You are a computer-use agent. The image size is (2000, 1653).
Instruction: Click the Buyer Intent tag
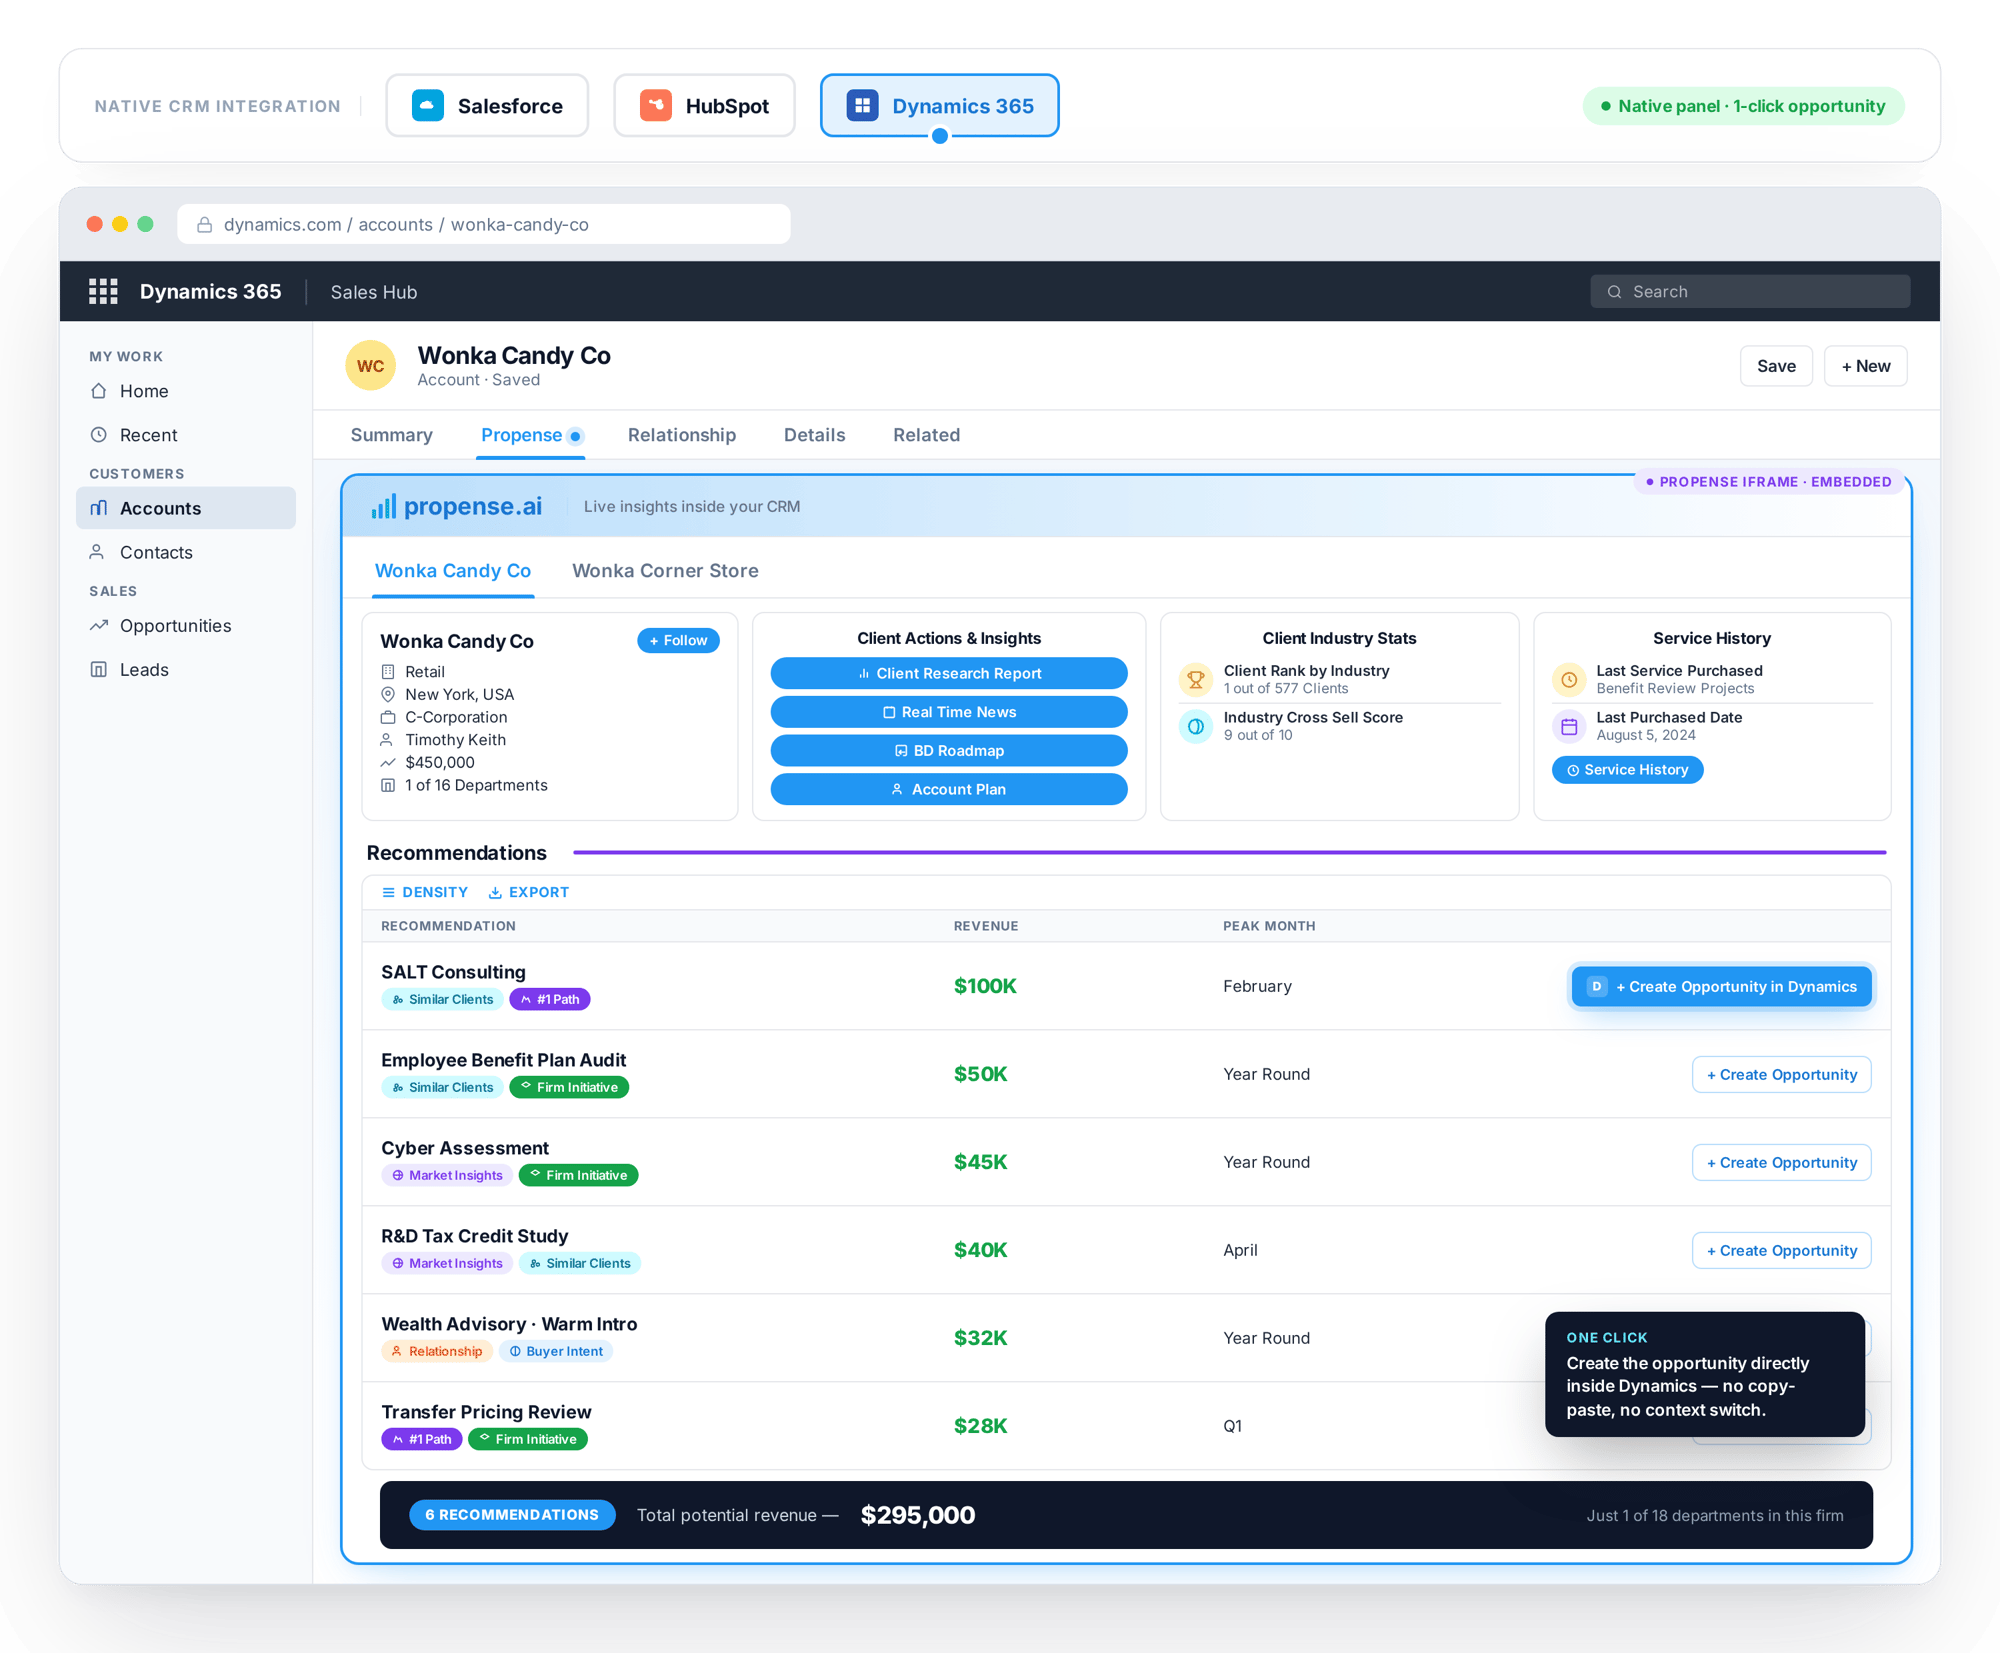pos(556,1351)
